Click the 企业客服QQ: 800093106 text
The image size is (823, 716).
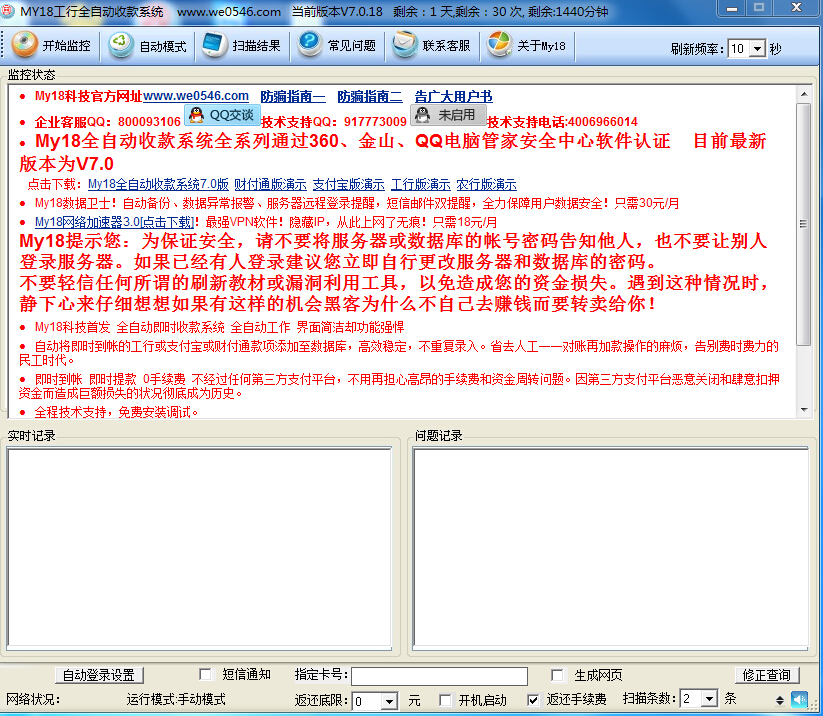point(108,122)
